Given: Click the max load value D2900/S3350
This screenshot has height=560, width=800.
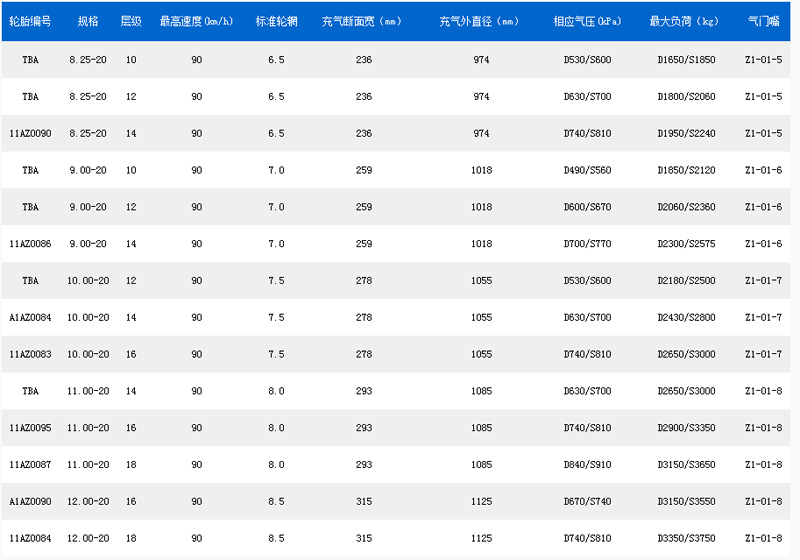Looking at the screenshot, I should [x=686, y=428].
